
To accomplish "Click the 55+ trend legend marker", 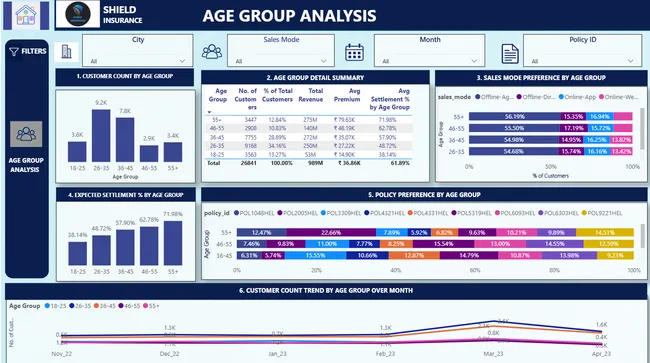I will pyautogui.click(x=146, y=306).
